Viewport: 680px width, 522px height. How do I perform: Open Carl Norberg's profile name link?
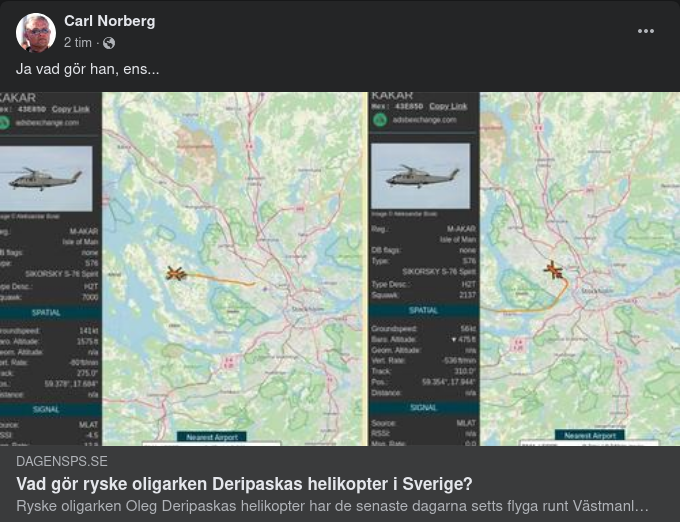[109, 21]
